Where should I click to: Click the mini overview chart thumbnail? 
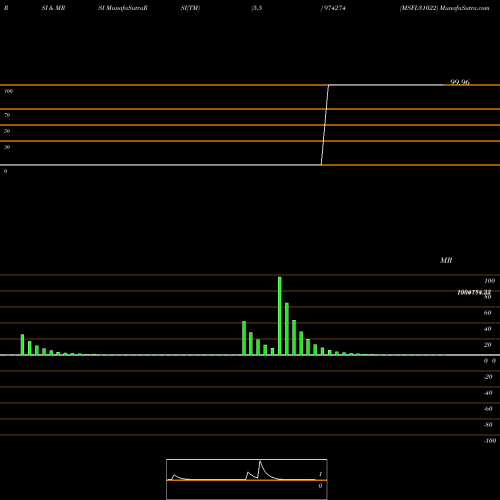coord(247,479)
